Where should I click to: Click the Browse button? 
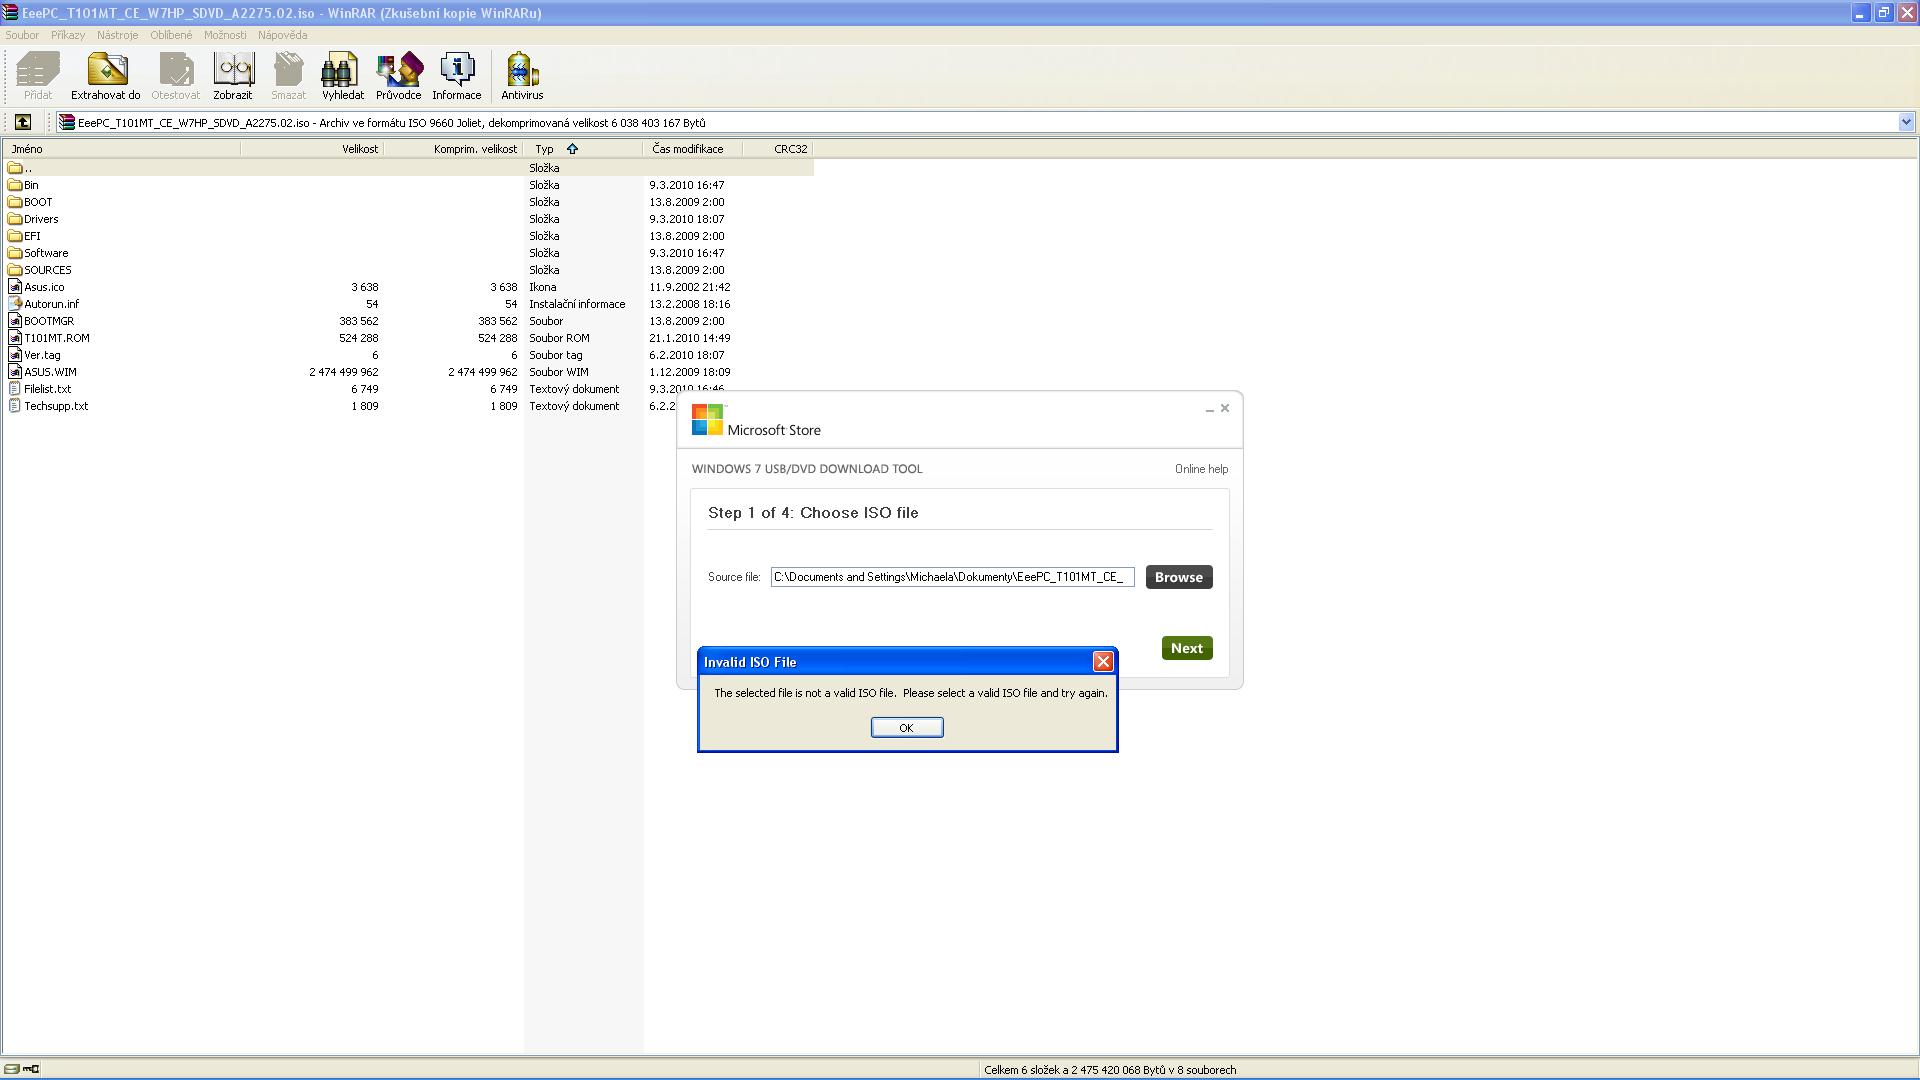(x=1179, y=577)
